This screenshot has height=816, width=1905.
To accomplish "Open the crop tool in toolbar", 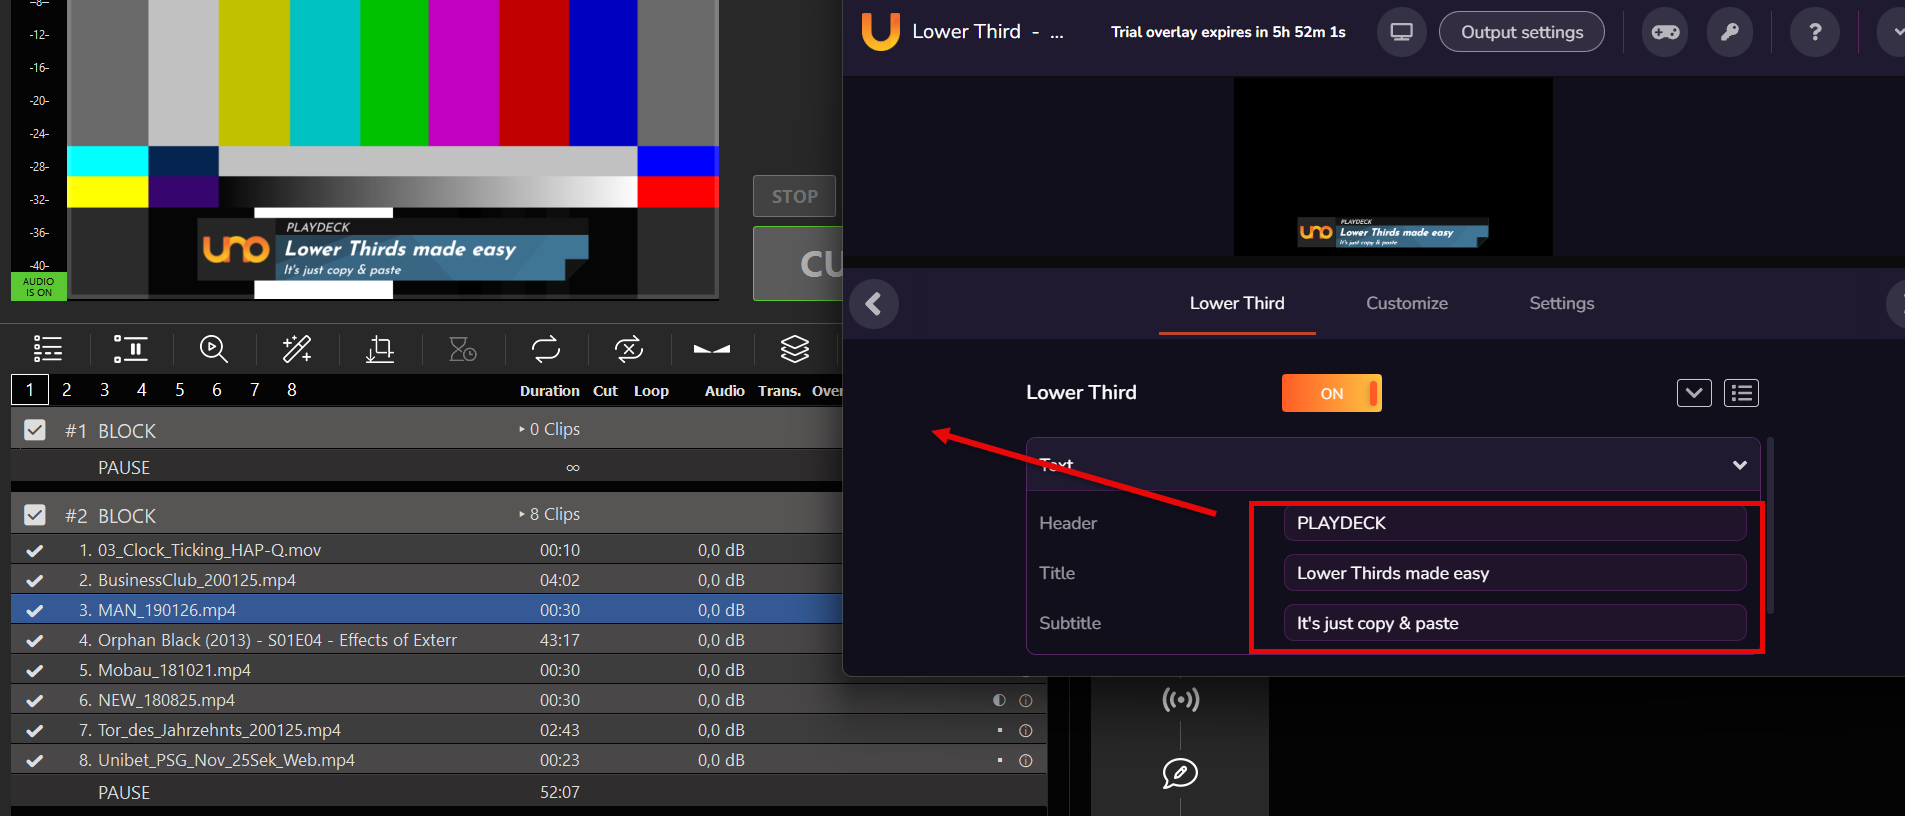I will tap(380, 349).
